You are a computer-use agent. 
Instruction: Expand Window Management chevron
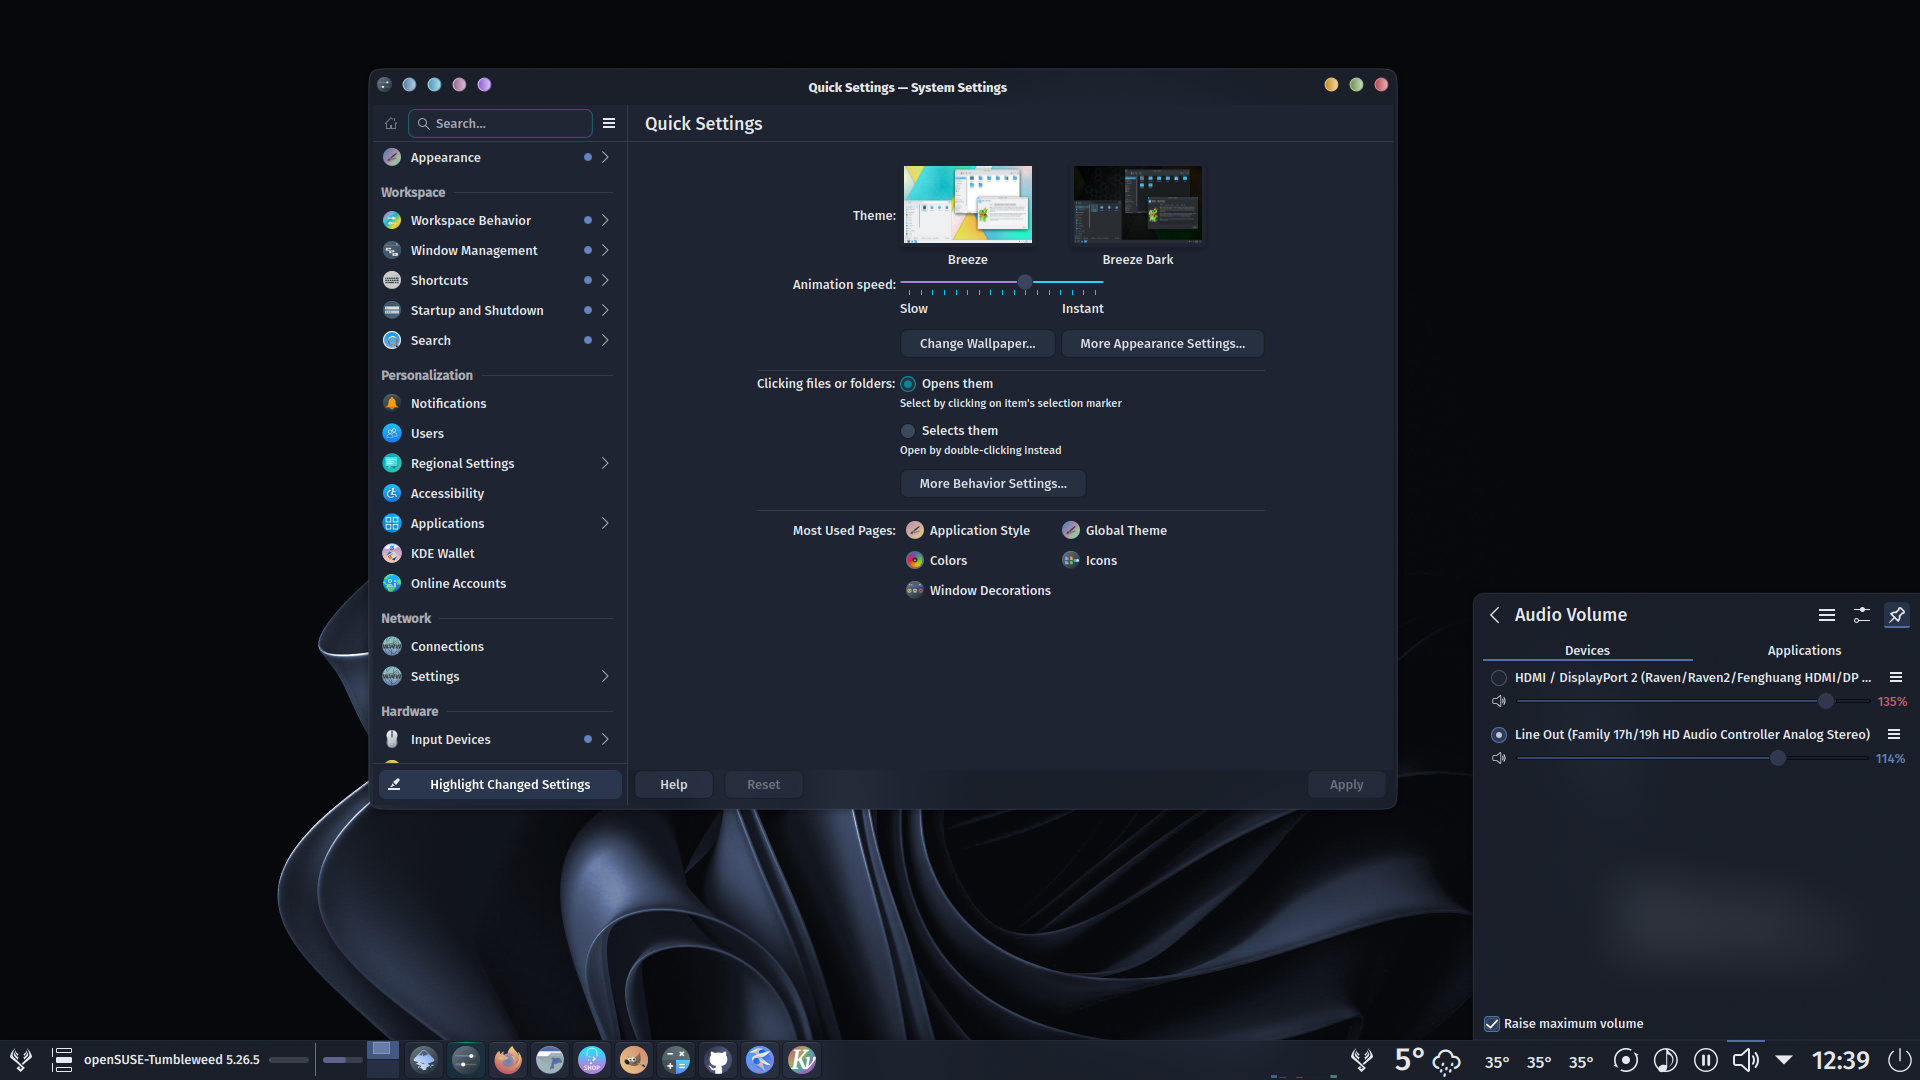[605, 250]
